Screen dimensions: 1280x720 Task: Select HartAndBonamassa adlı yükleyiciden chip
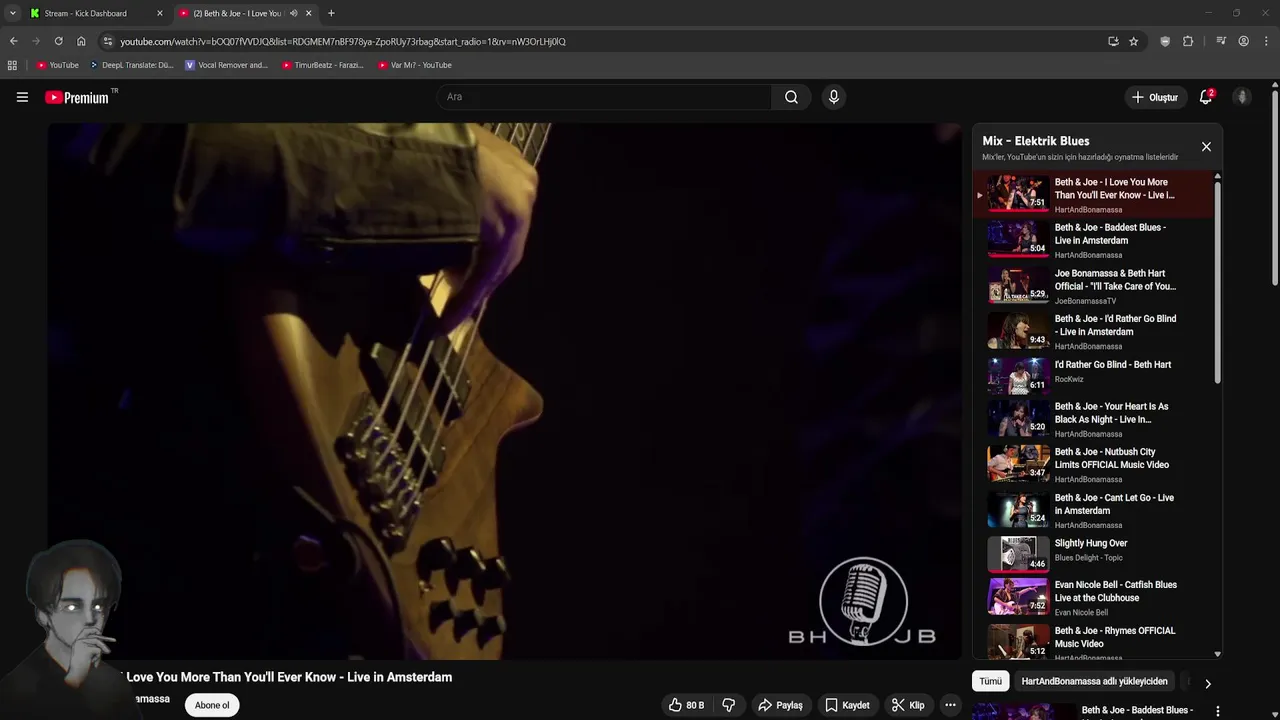[1094, 681]
